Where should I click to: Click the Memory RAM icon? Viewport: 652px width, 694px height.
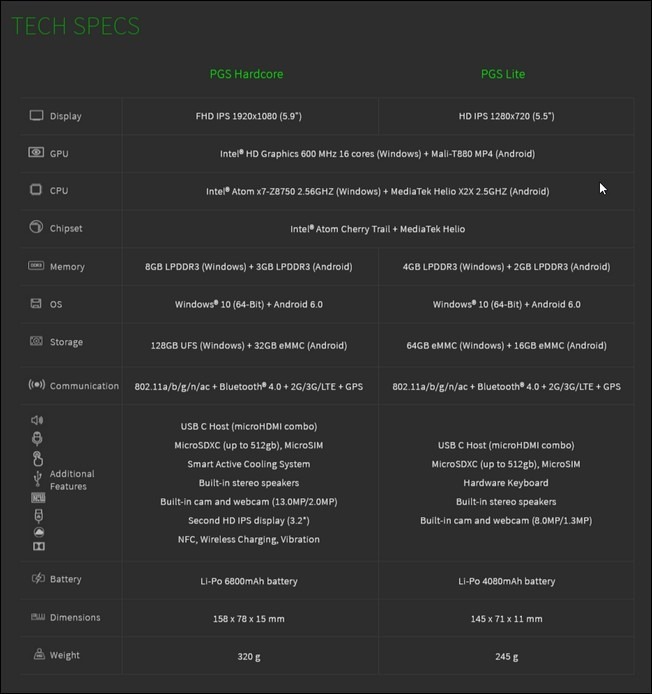click(36, 265)
